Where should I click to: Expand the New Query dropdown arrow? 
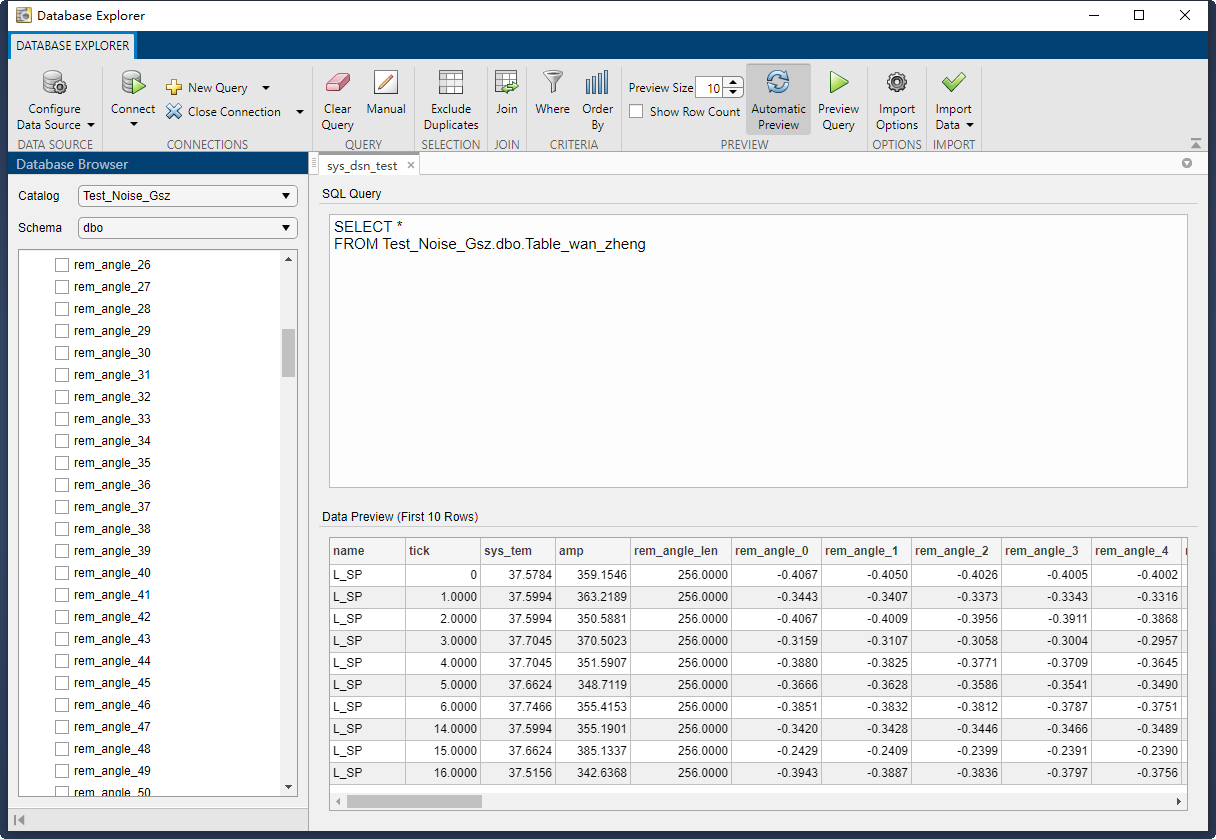coord(264,87)
